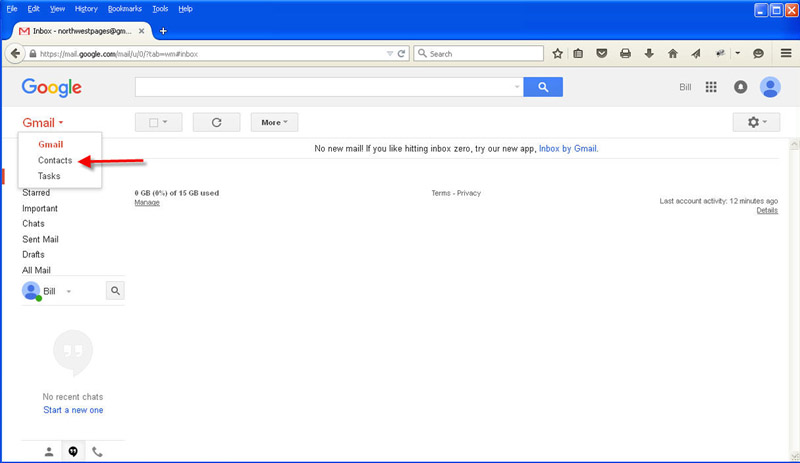Open the Starred label
This screenshot has width=800, height=463.
pos(36,193)
